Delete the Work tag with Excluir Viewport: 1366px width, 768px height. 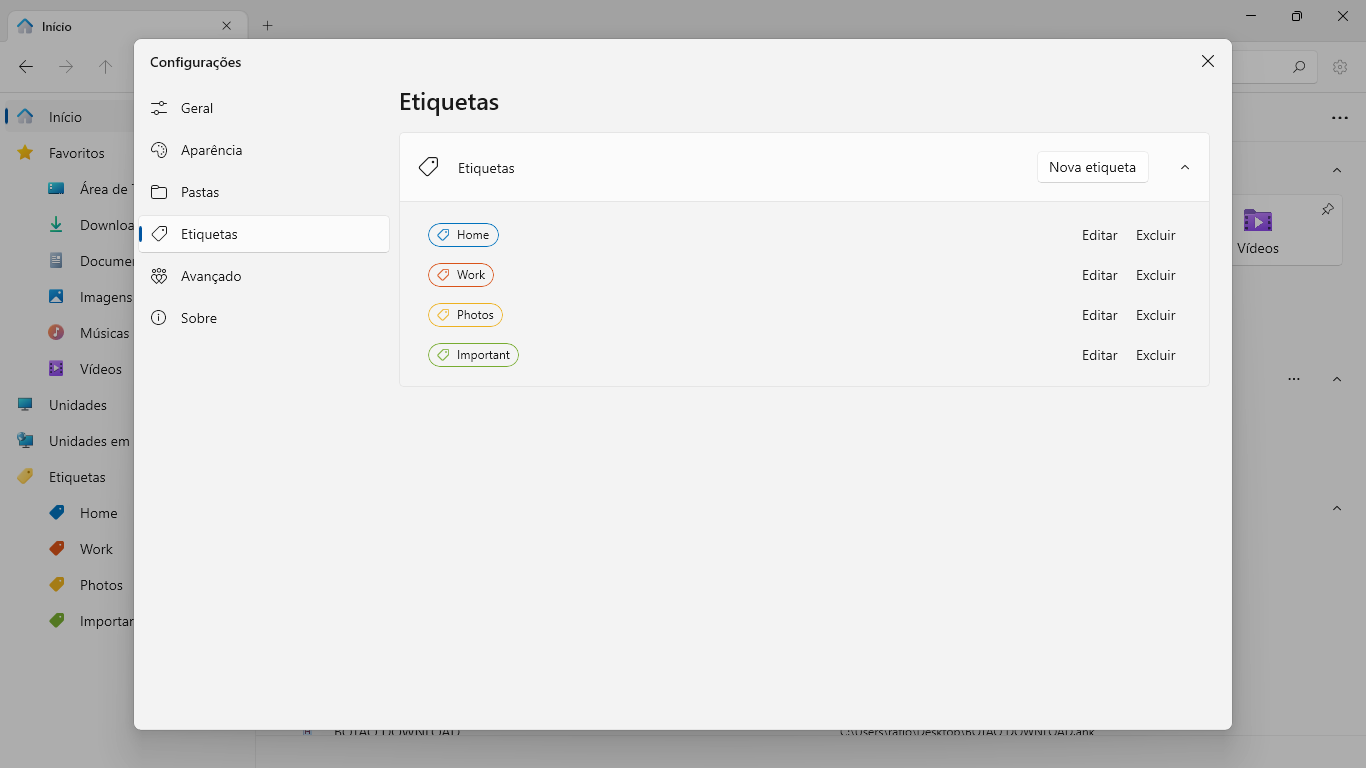point(1155,275)
